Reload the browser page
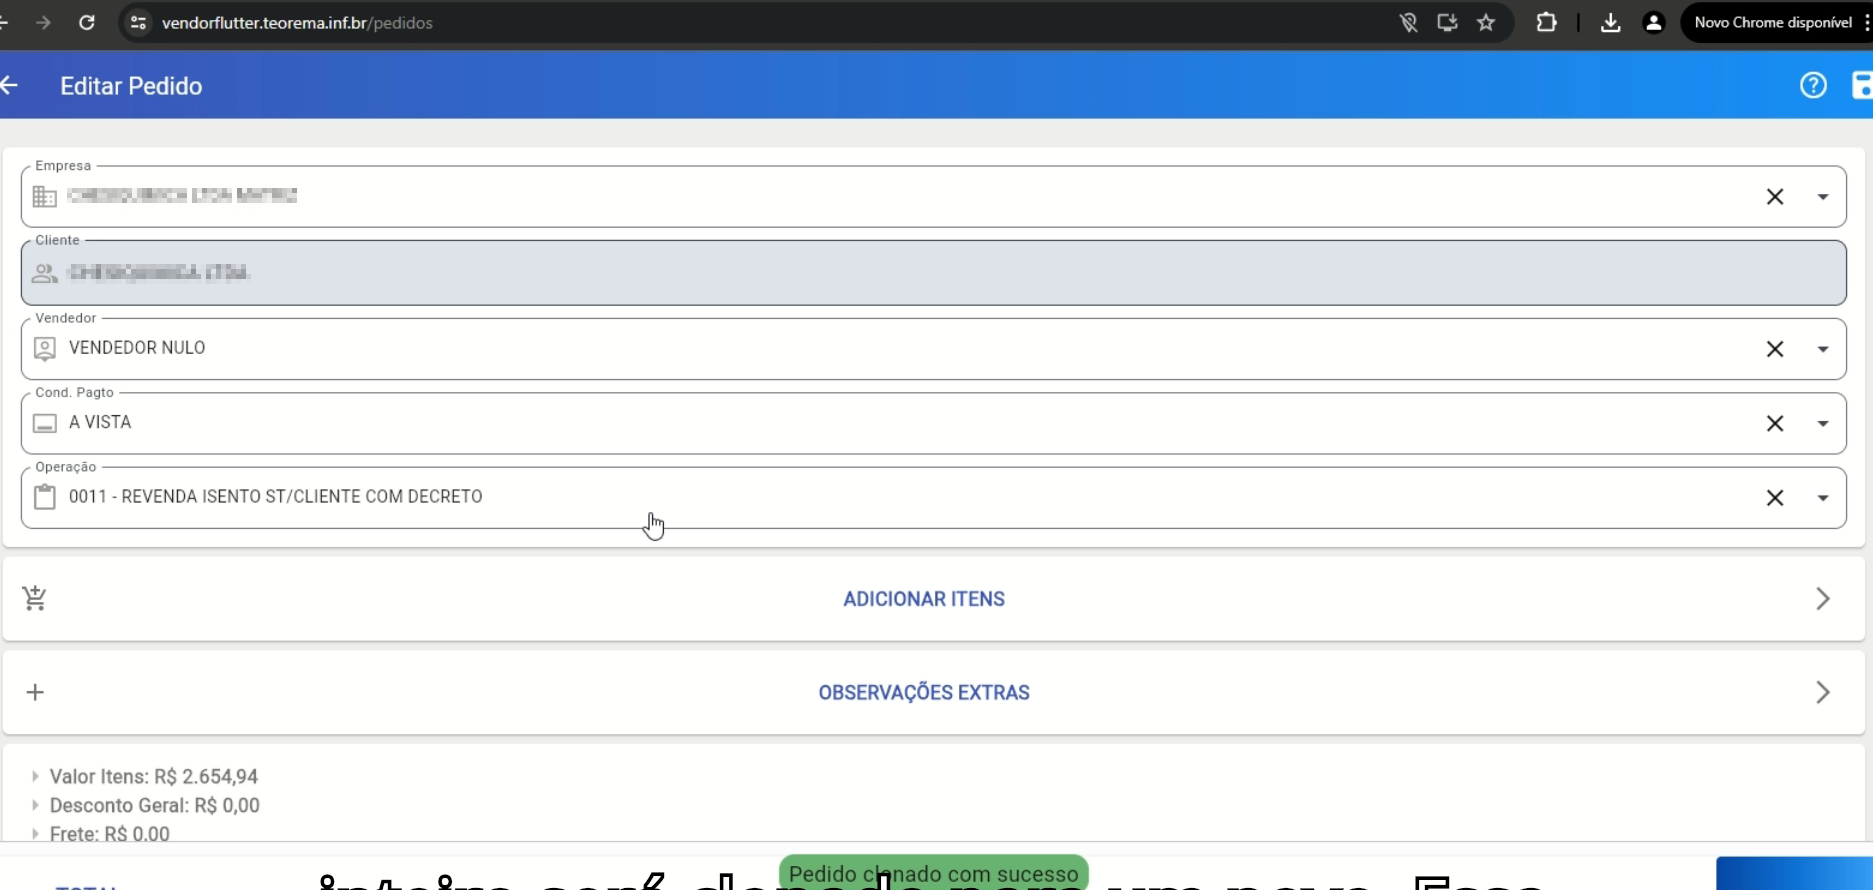Screen dimensions: 1873x890 click(x=87, y=22)
